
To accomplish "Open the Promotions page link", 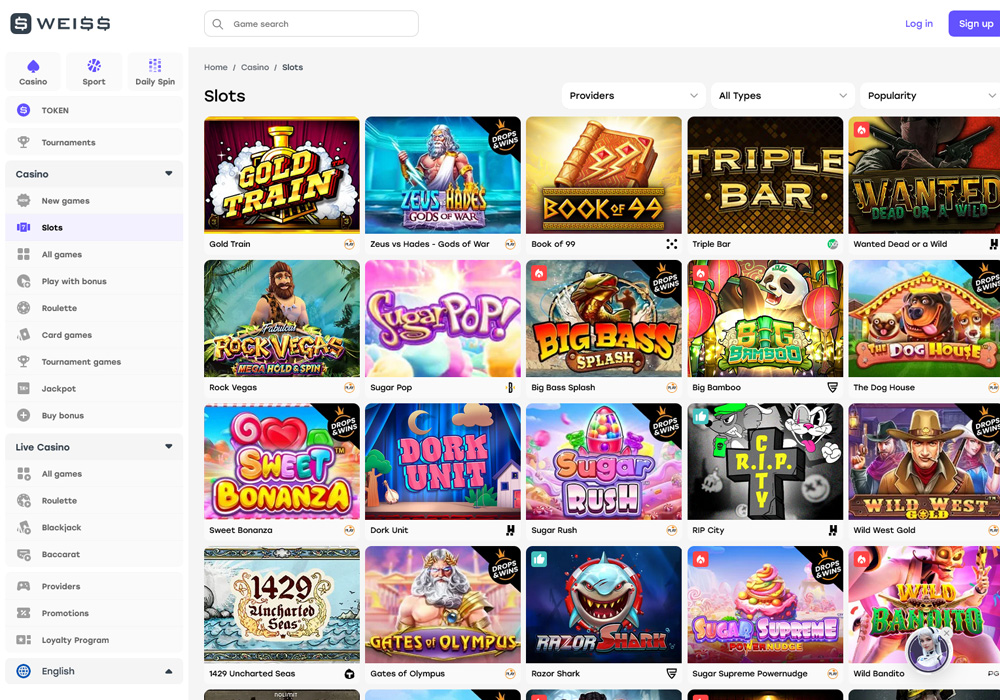I will (94, 613).
